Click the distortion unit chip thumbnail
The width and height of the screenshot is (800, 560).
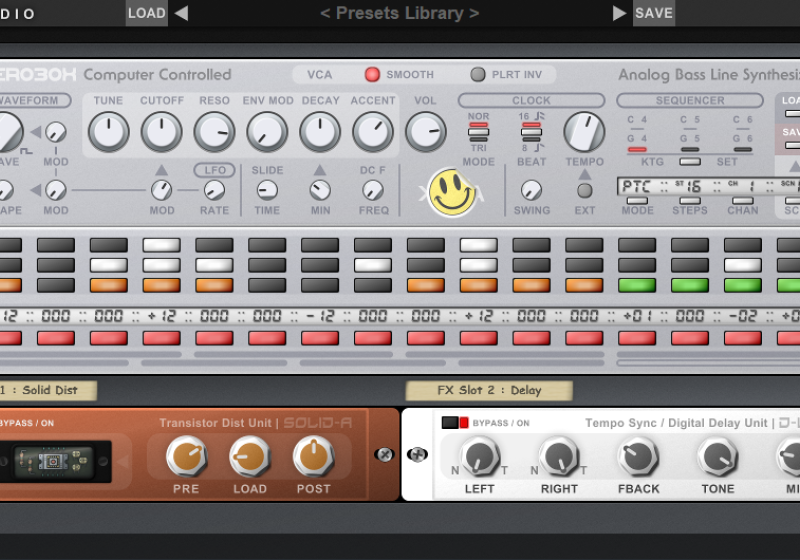tap(54, 462)
